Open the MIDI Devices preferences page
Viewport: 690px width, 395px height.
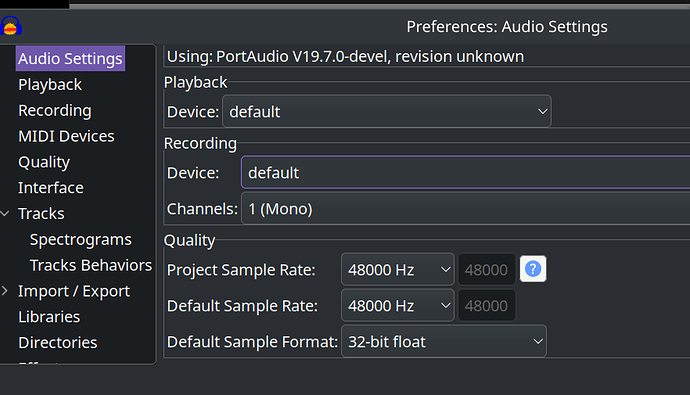coord(66,136)
